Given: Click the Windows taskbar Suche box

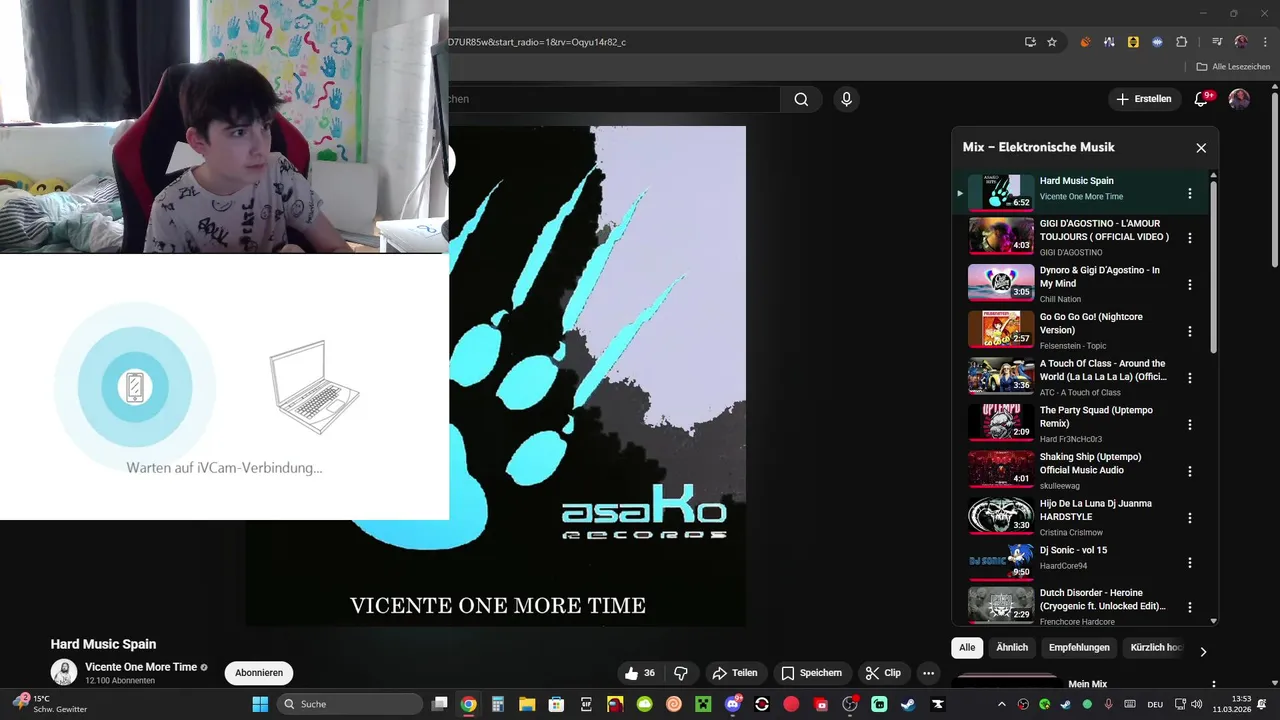Looking at the screenshot, I should 350,704.
